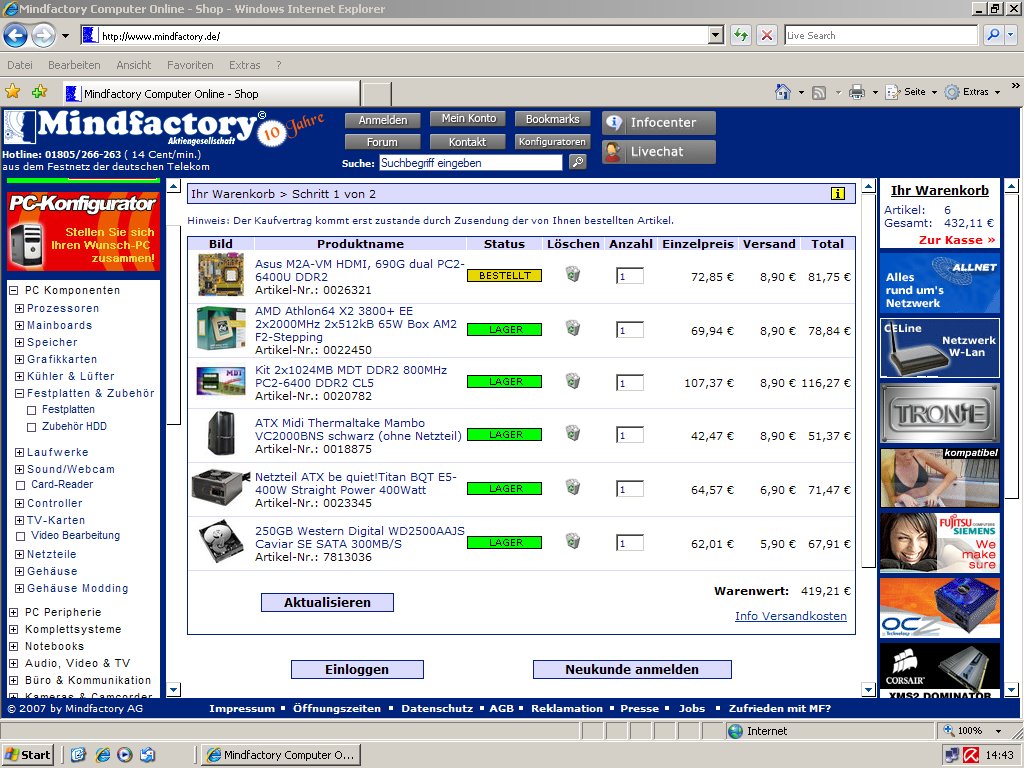Viewport: 1024px width, 768px height.
Task: Open the Extras menu in menu bar
Action: 244,65
